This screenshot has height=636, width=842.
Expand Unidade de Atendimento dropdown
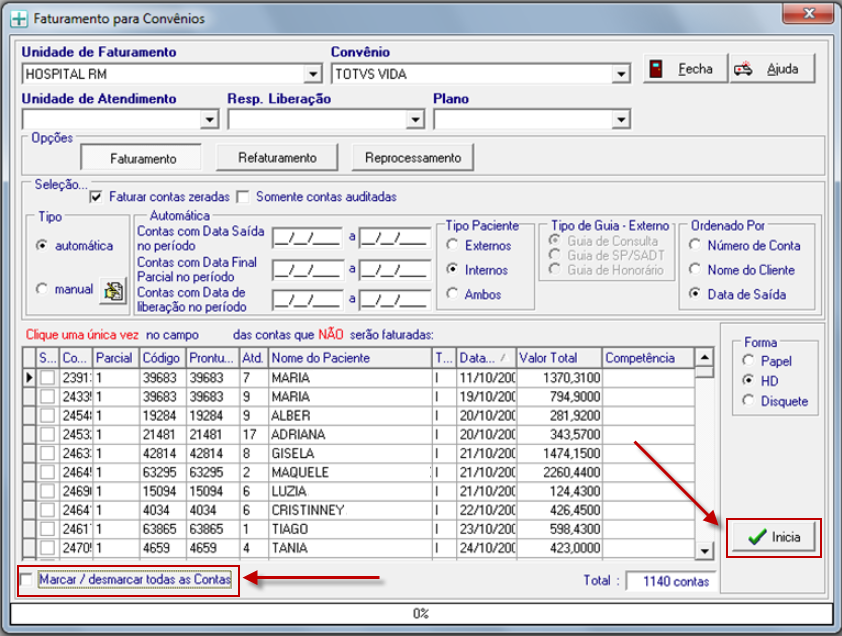[x=209, y=119]
